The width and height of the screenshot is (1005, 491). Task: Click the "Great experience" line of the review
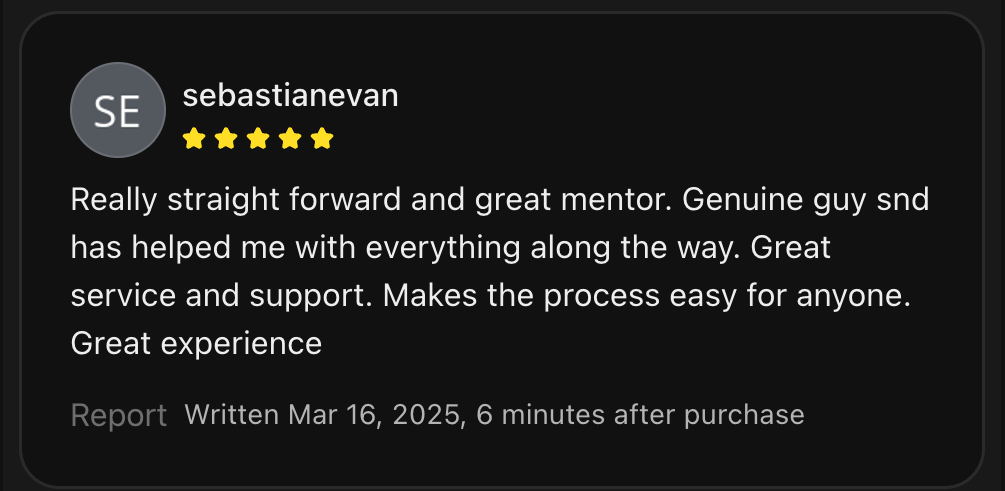coord(196,344)
